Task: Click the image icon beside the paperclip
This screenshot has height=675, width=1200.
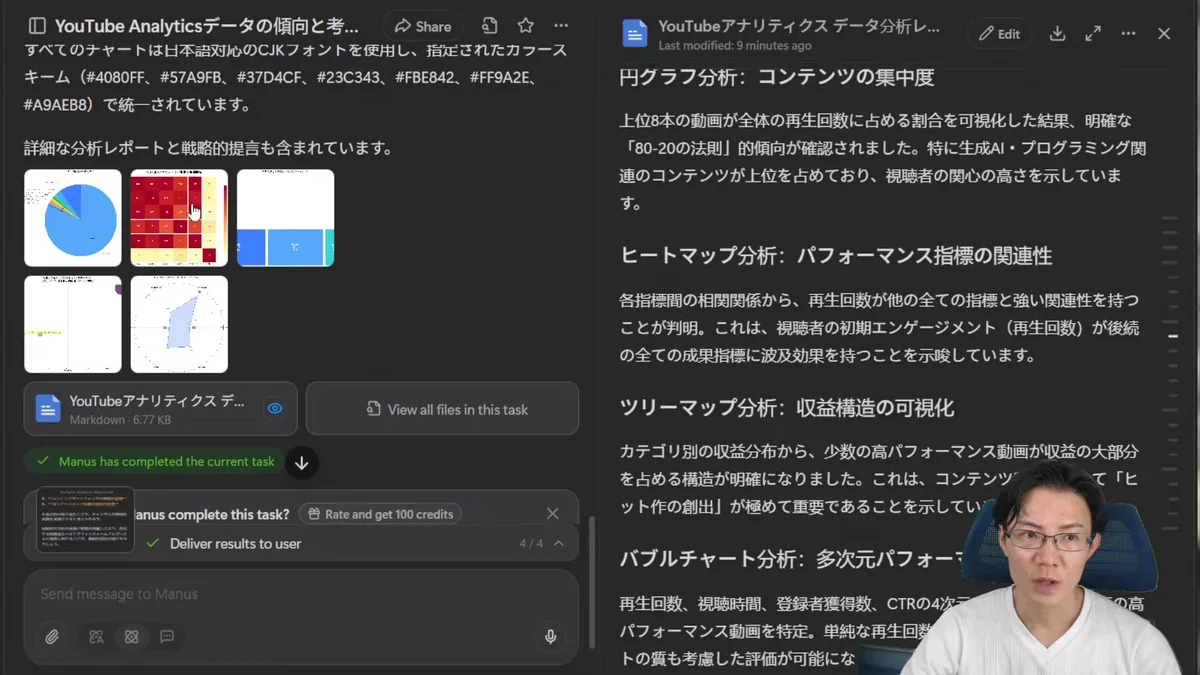Action: (96, 637)
